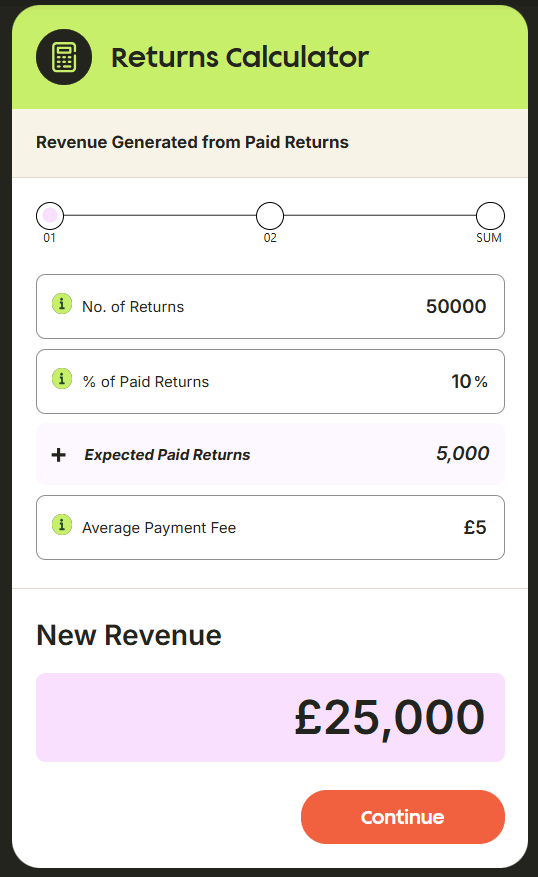Open info icon for No. of Returns
Screen dimensions: 538x877
[x=62, y=304]
